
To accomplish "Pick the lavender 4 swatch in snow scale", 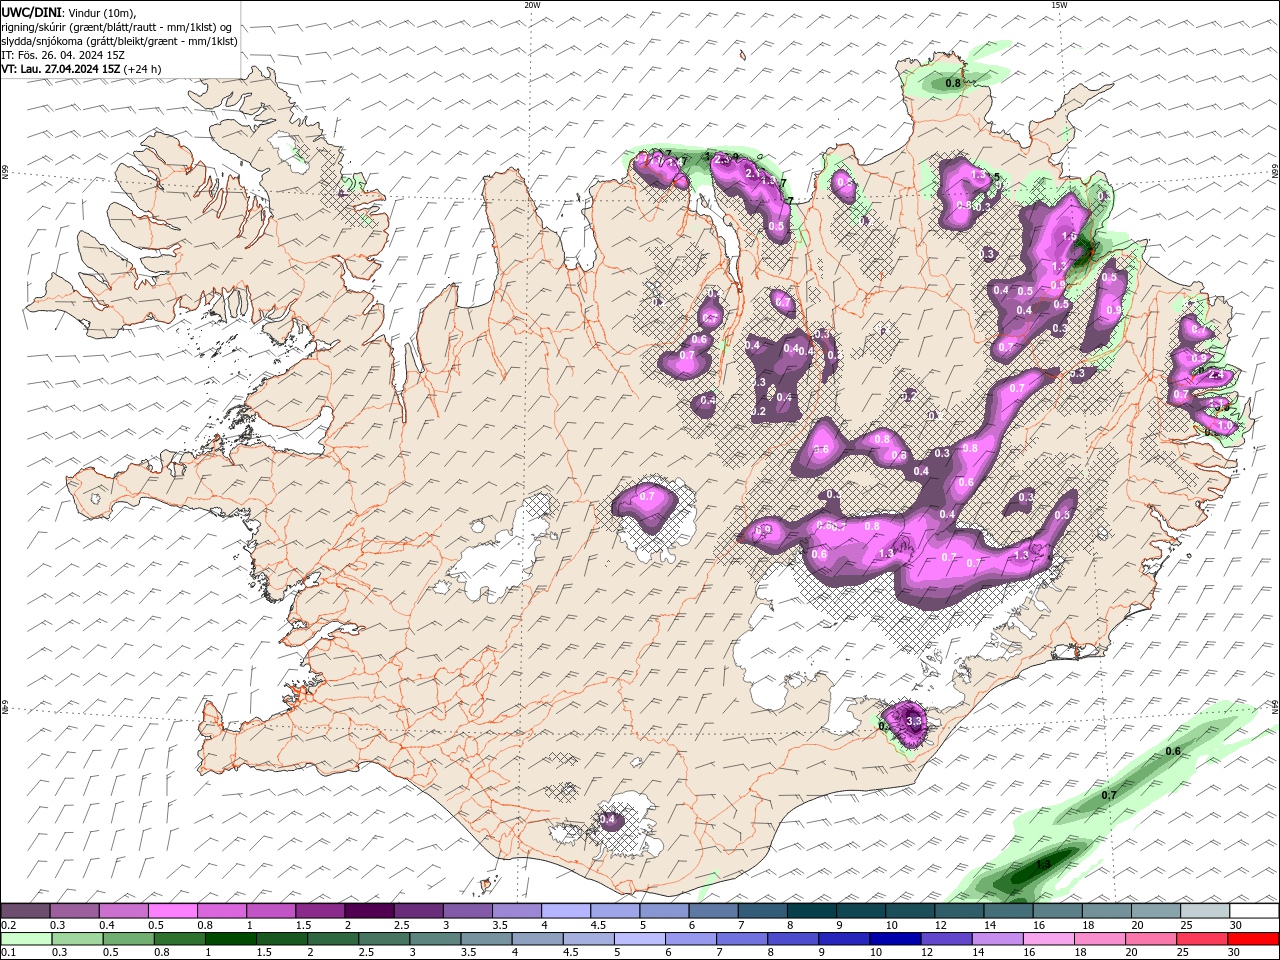I will [x=565, y=911].
